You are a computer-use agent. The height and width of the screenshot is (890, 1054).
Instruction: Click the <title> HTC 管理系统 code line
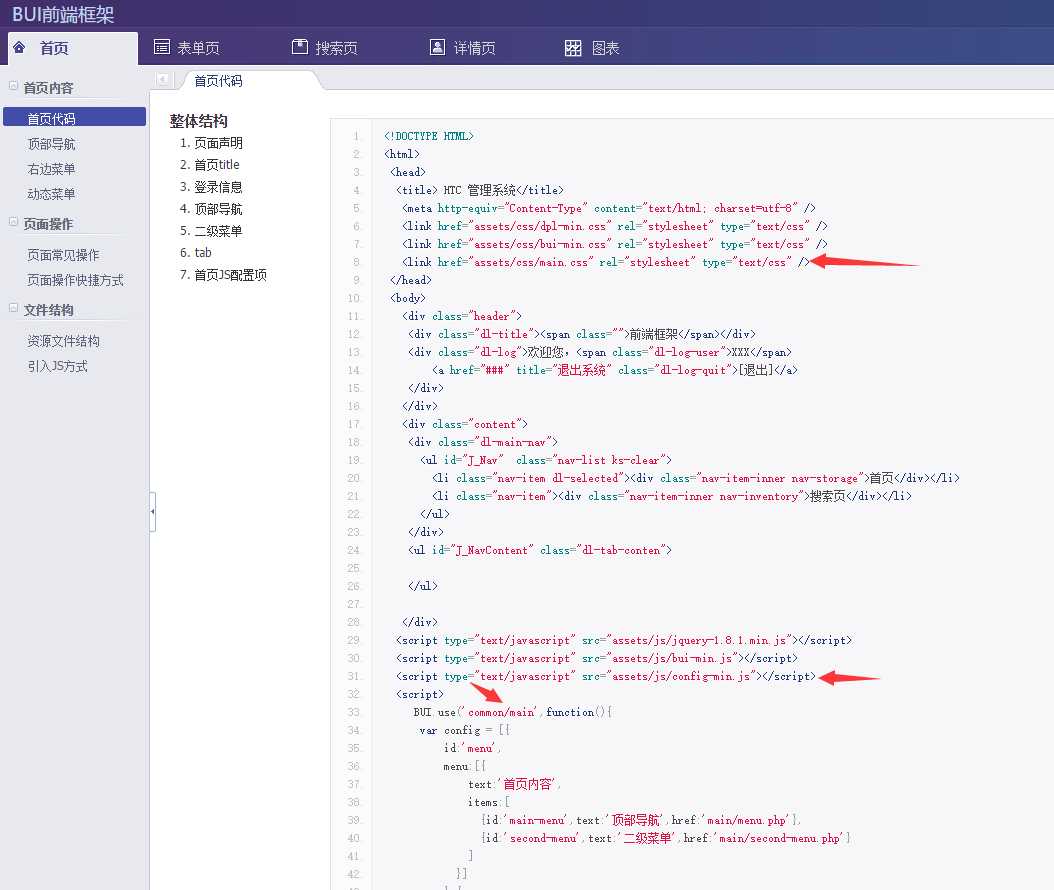point(480,190)
